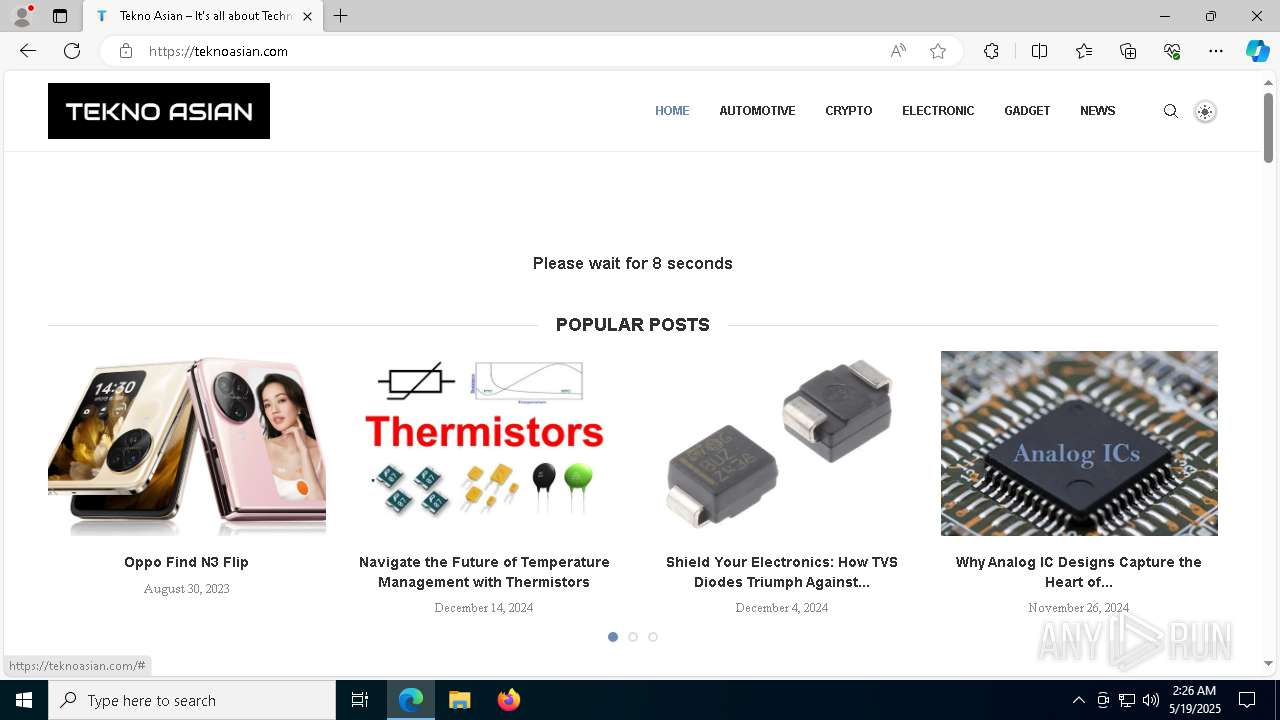This screenshot has width=1280, height=720.
Task: View site information padlock icon
Action: pos(126,51)
